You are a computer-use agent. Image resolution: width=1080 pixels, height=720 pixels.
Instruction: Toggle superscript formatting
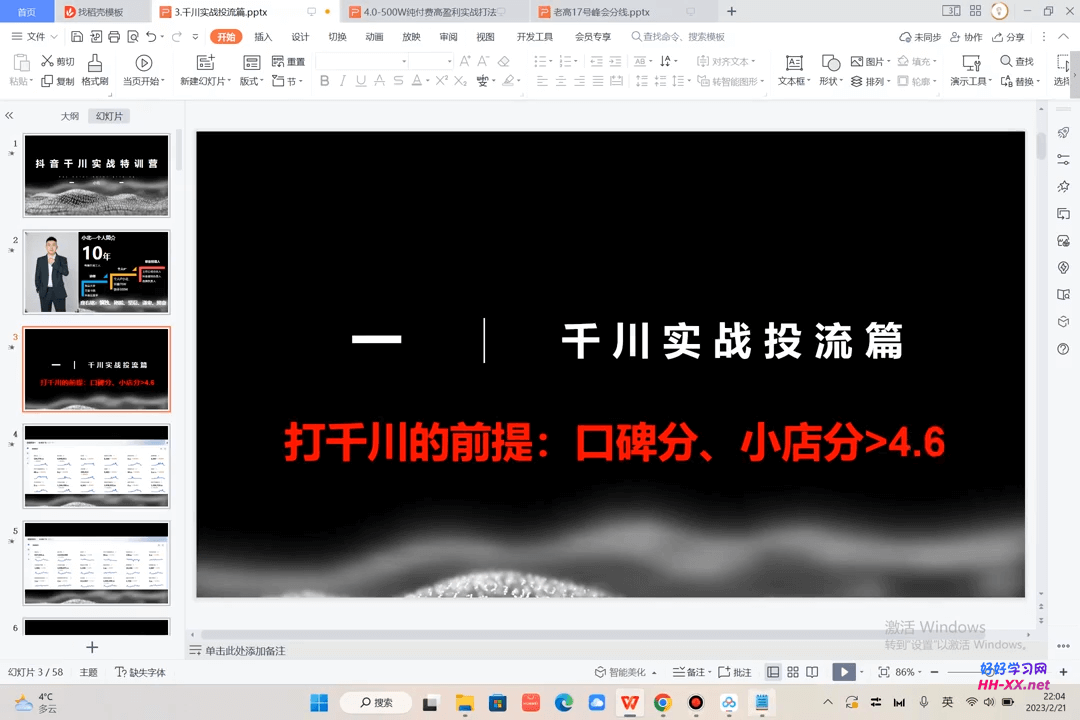(442, 81)
